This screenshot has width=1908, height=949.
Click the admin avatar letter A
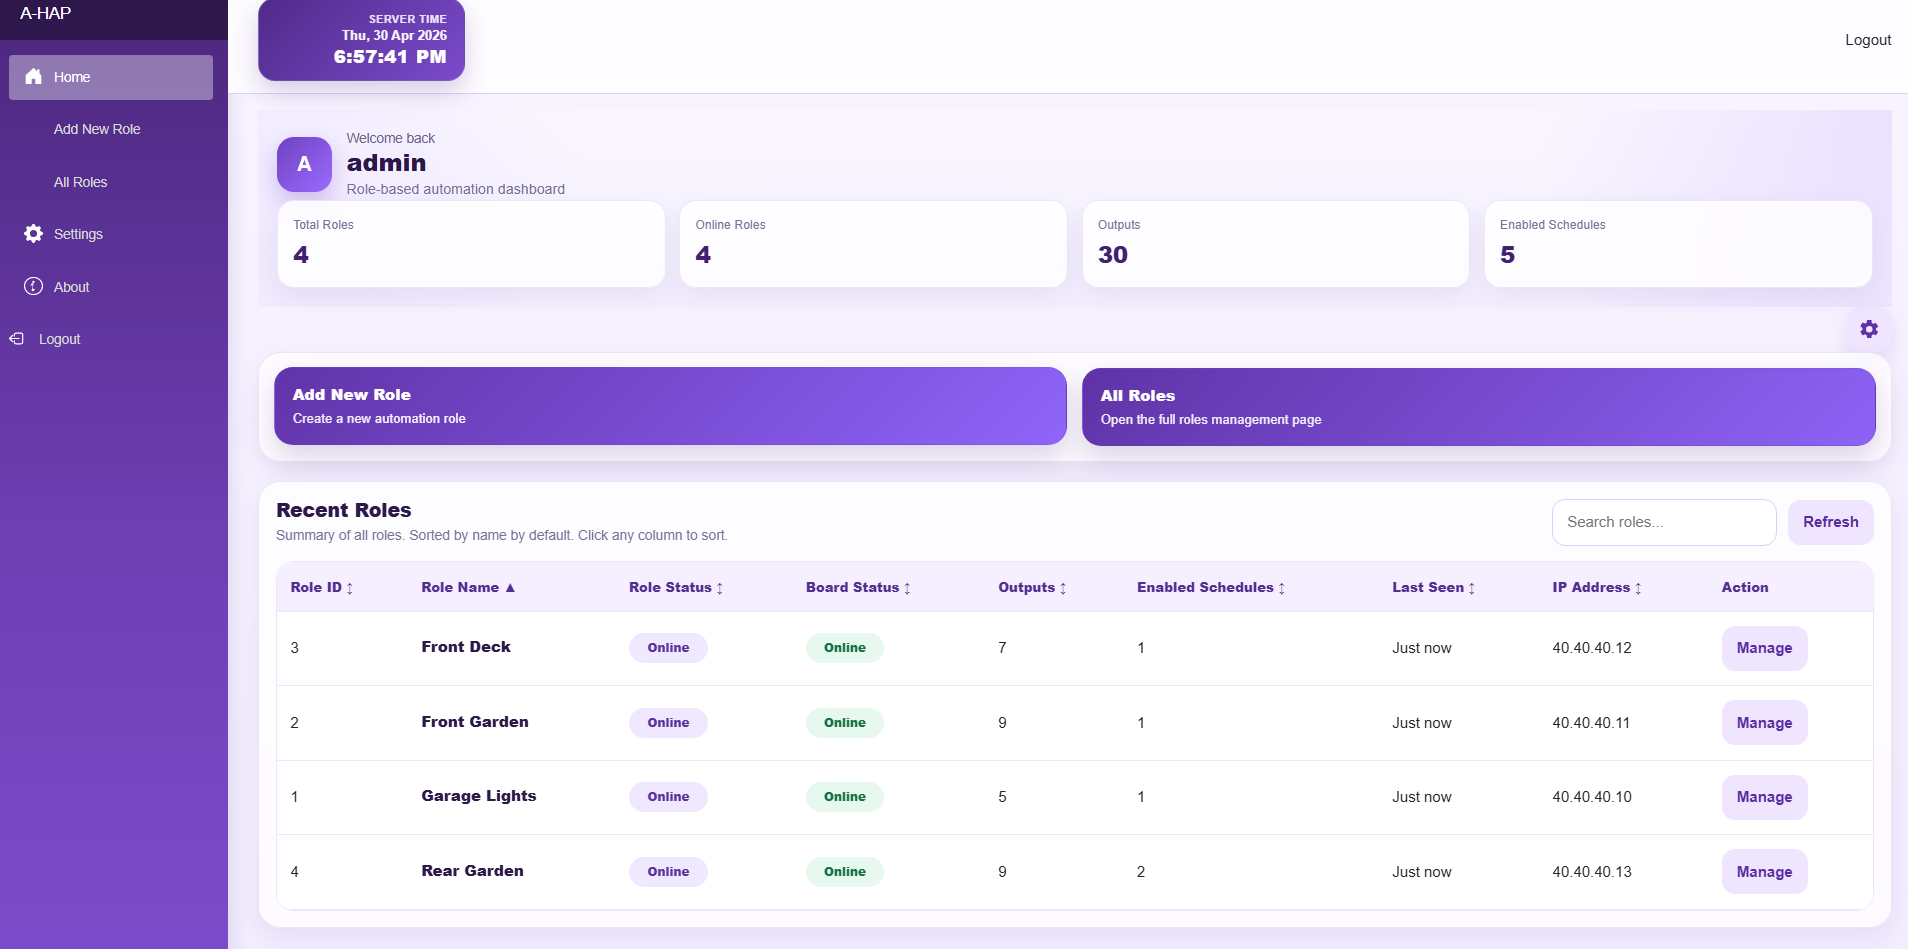304,164
